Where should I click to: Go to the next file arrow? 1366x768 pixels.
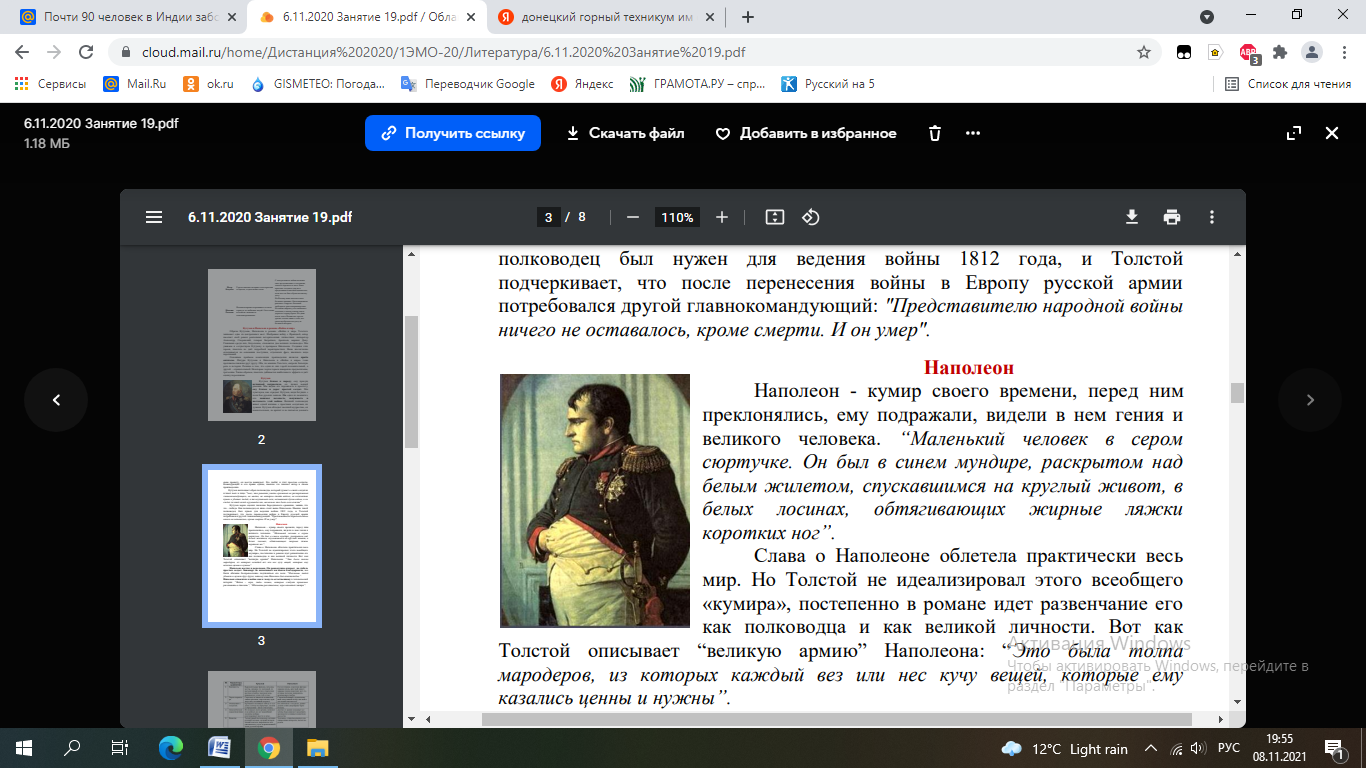coord(1310,400)
